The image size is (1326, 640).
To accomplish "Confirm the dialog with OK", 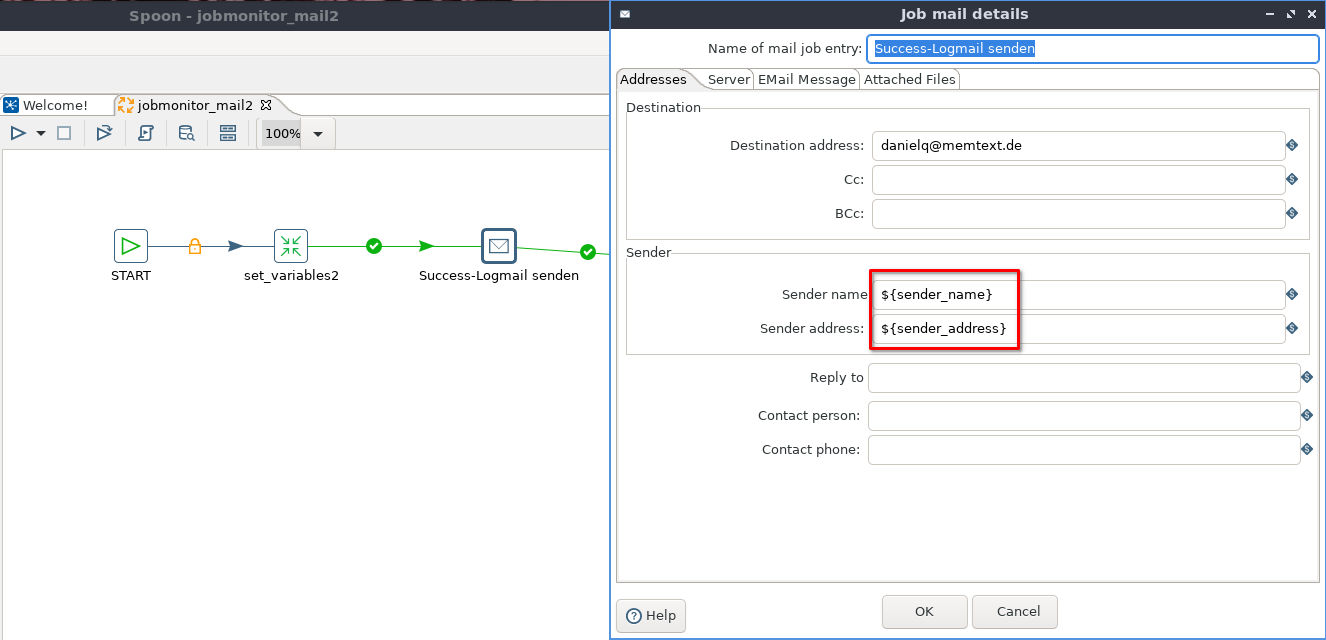I will [x=924, y=611].
